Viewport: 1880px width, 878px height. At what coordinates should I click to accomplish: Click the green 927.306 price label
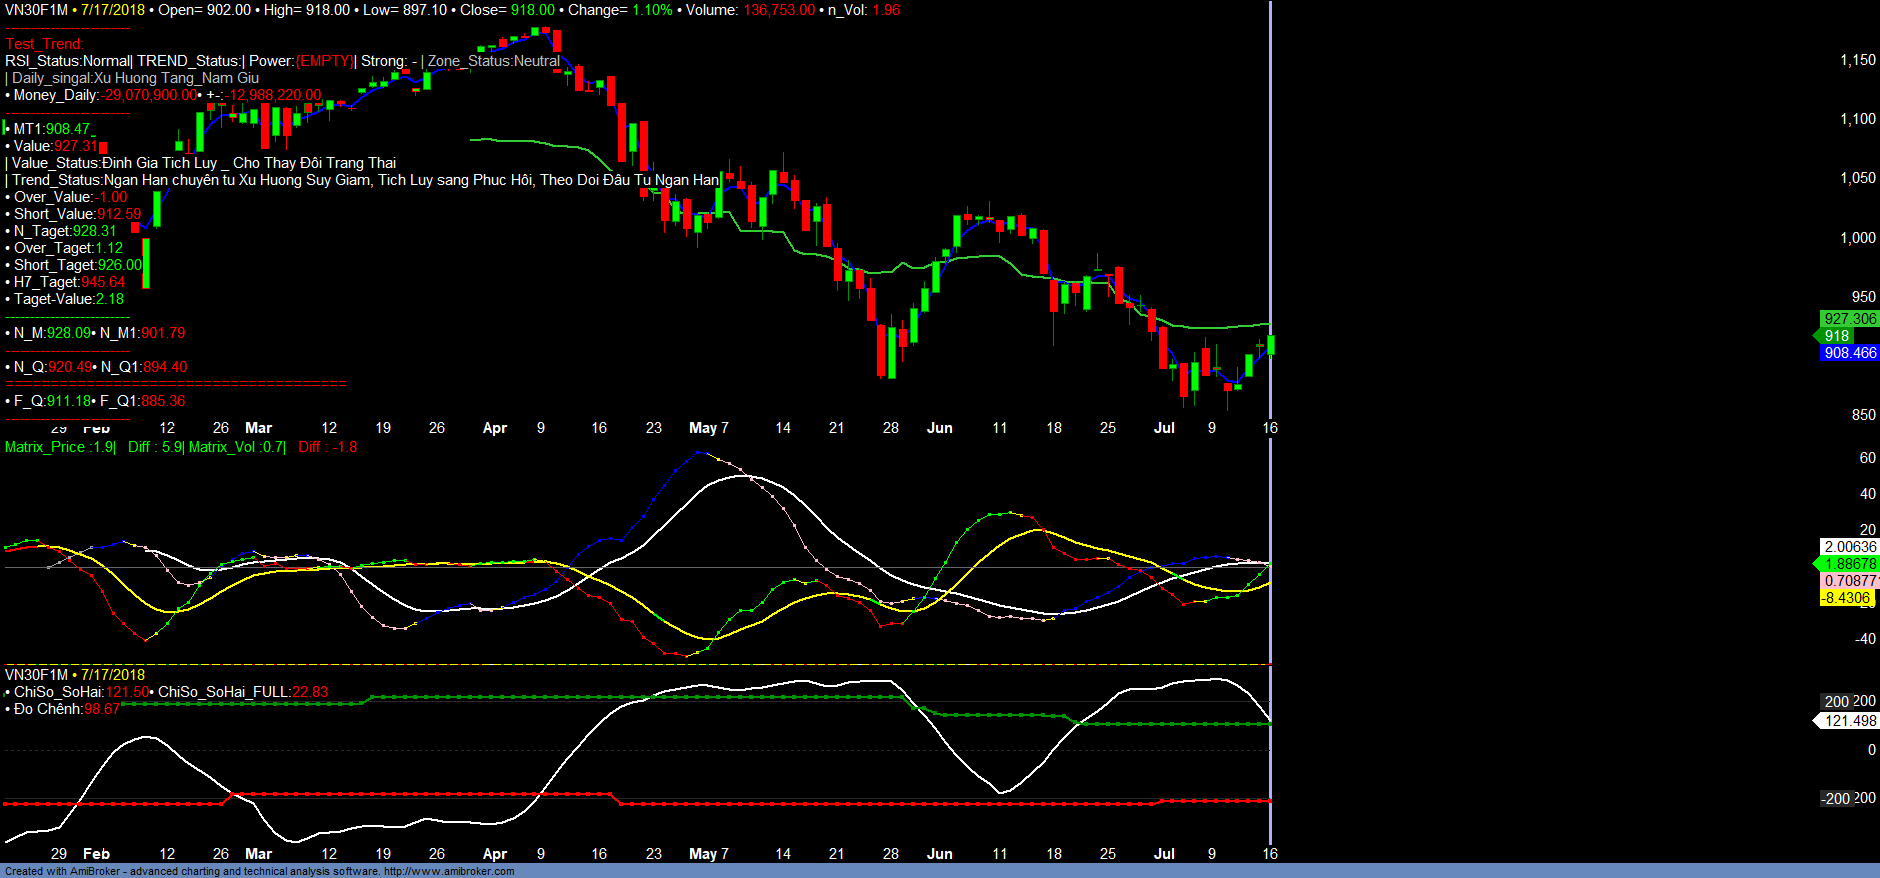tap(1849, 319)
